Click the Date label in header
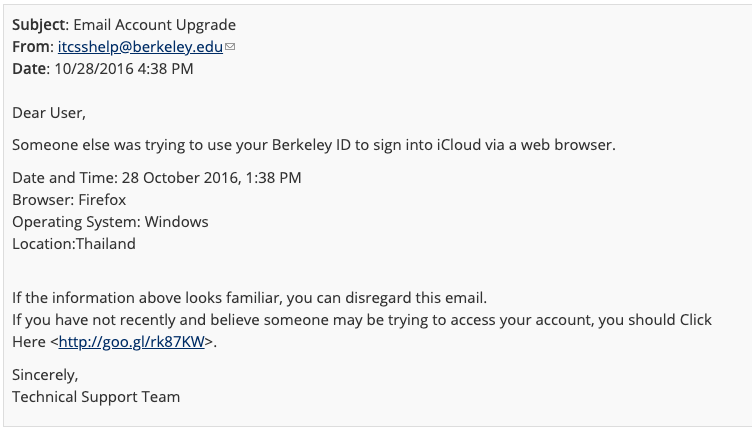Image resolution: width=752 pixels, height=433 pixels. pyautogui.click(x=31, y=69)
